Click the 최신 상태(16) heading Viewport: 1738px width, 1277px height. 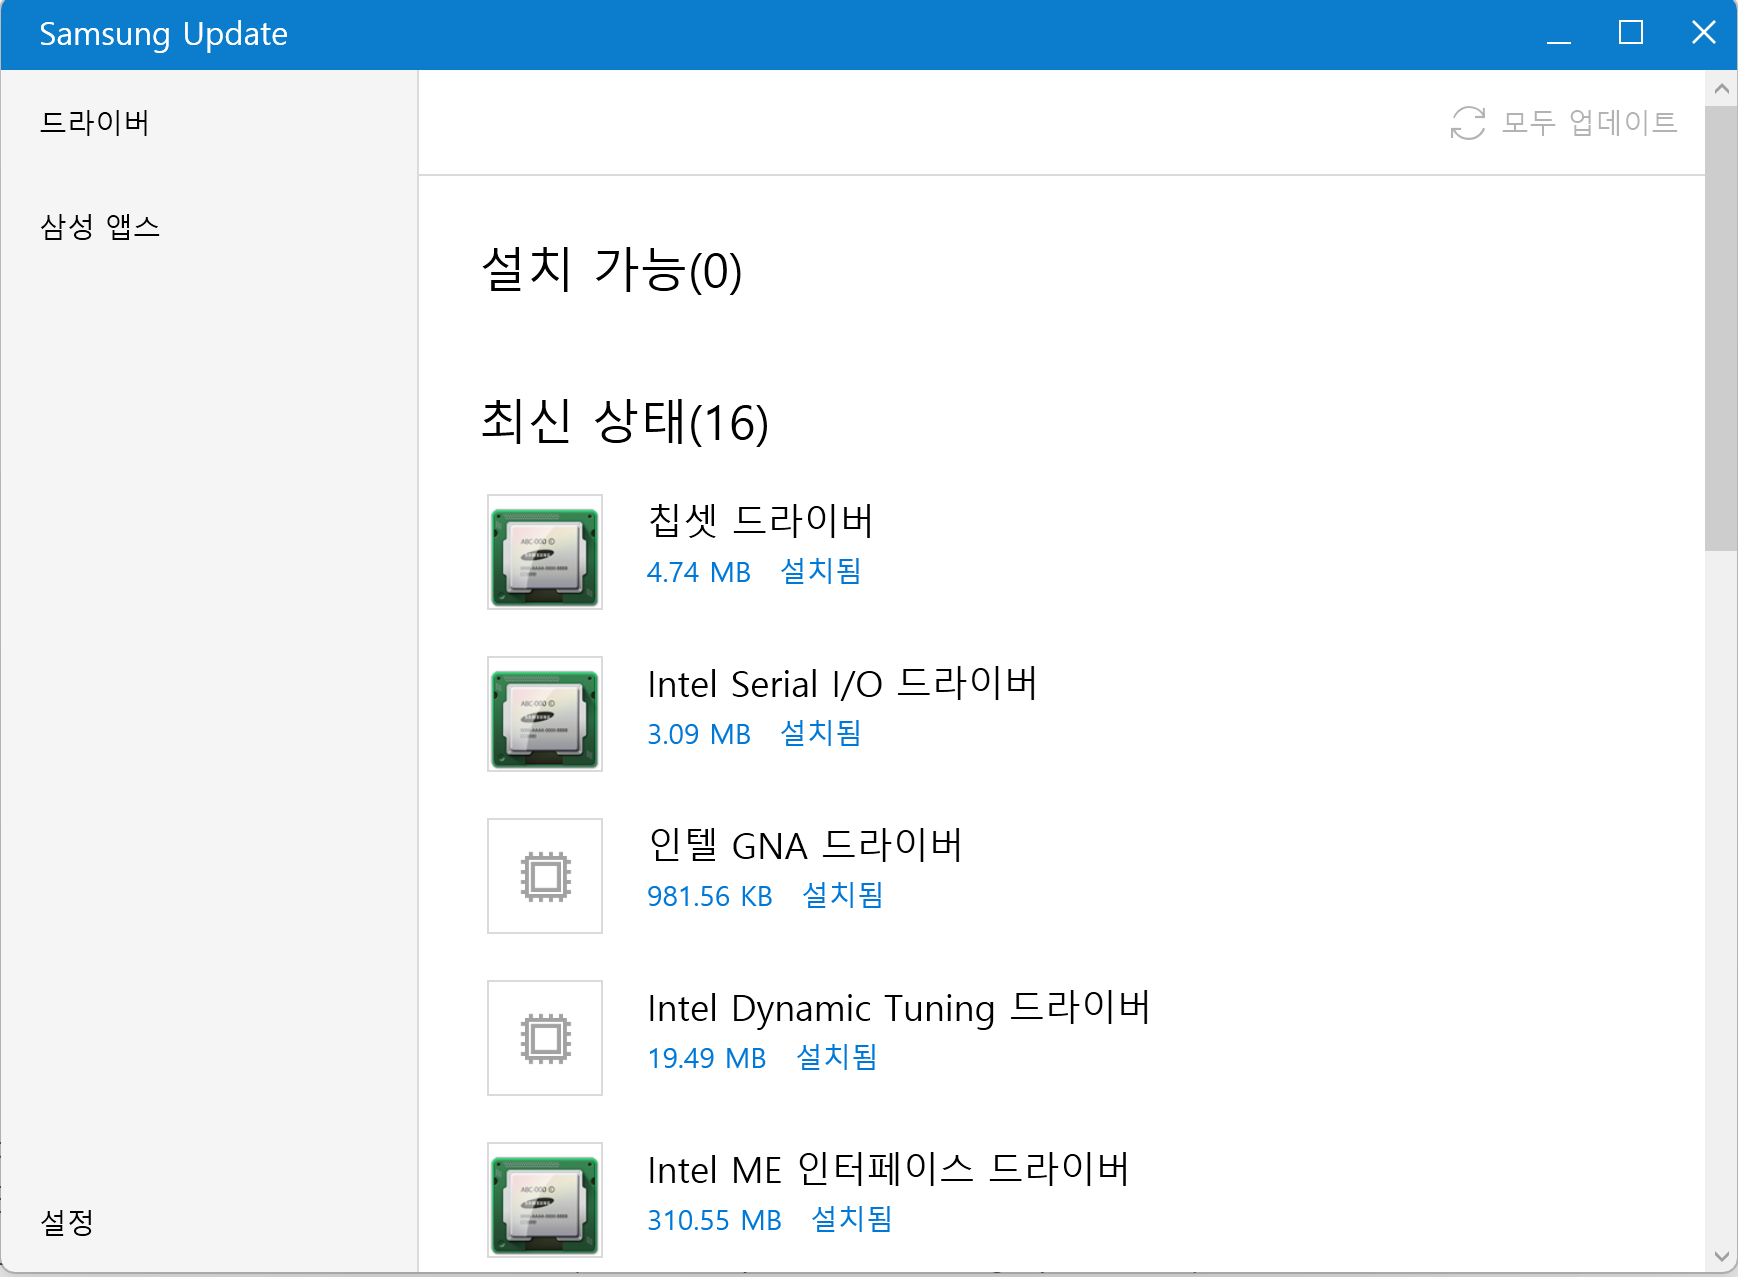tap(625, 422)
